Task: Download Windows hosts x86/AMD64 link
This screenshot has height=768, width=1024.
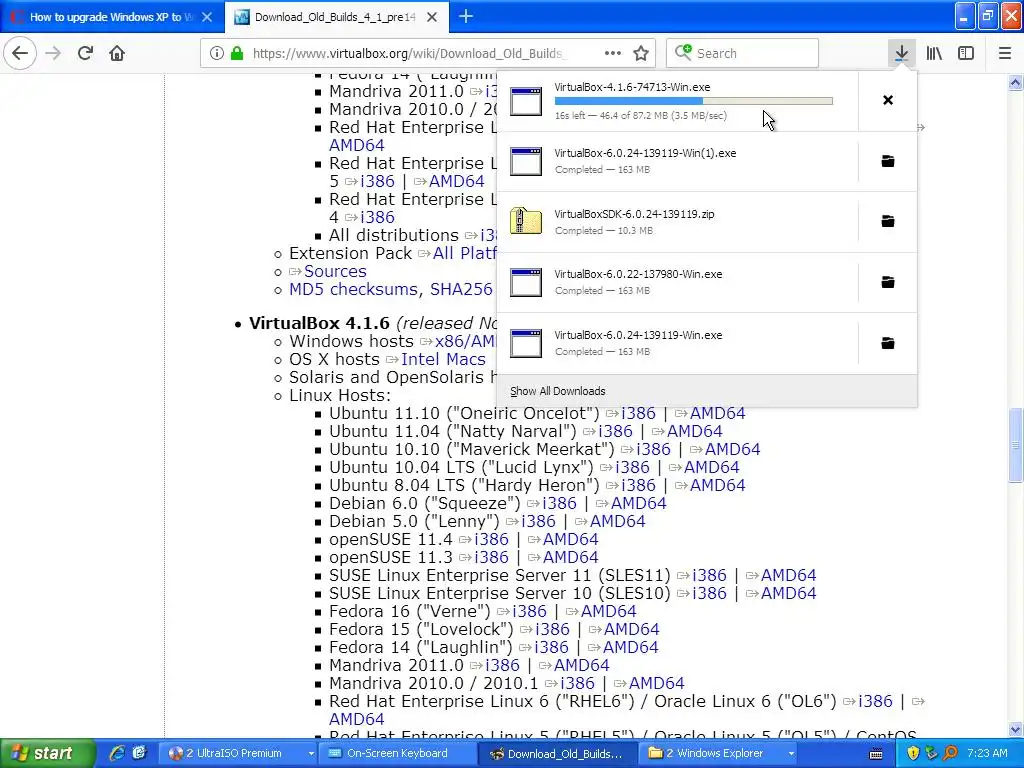Action: pos(466,341)
